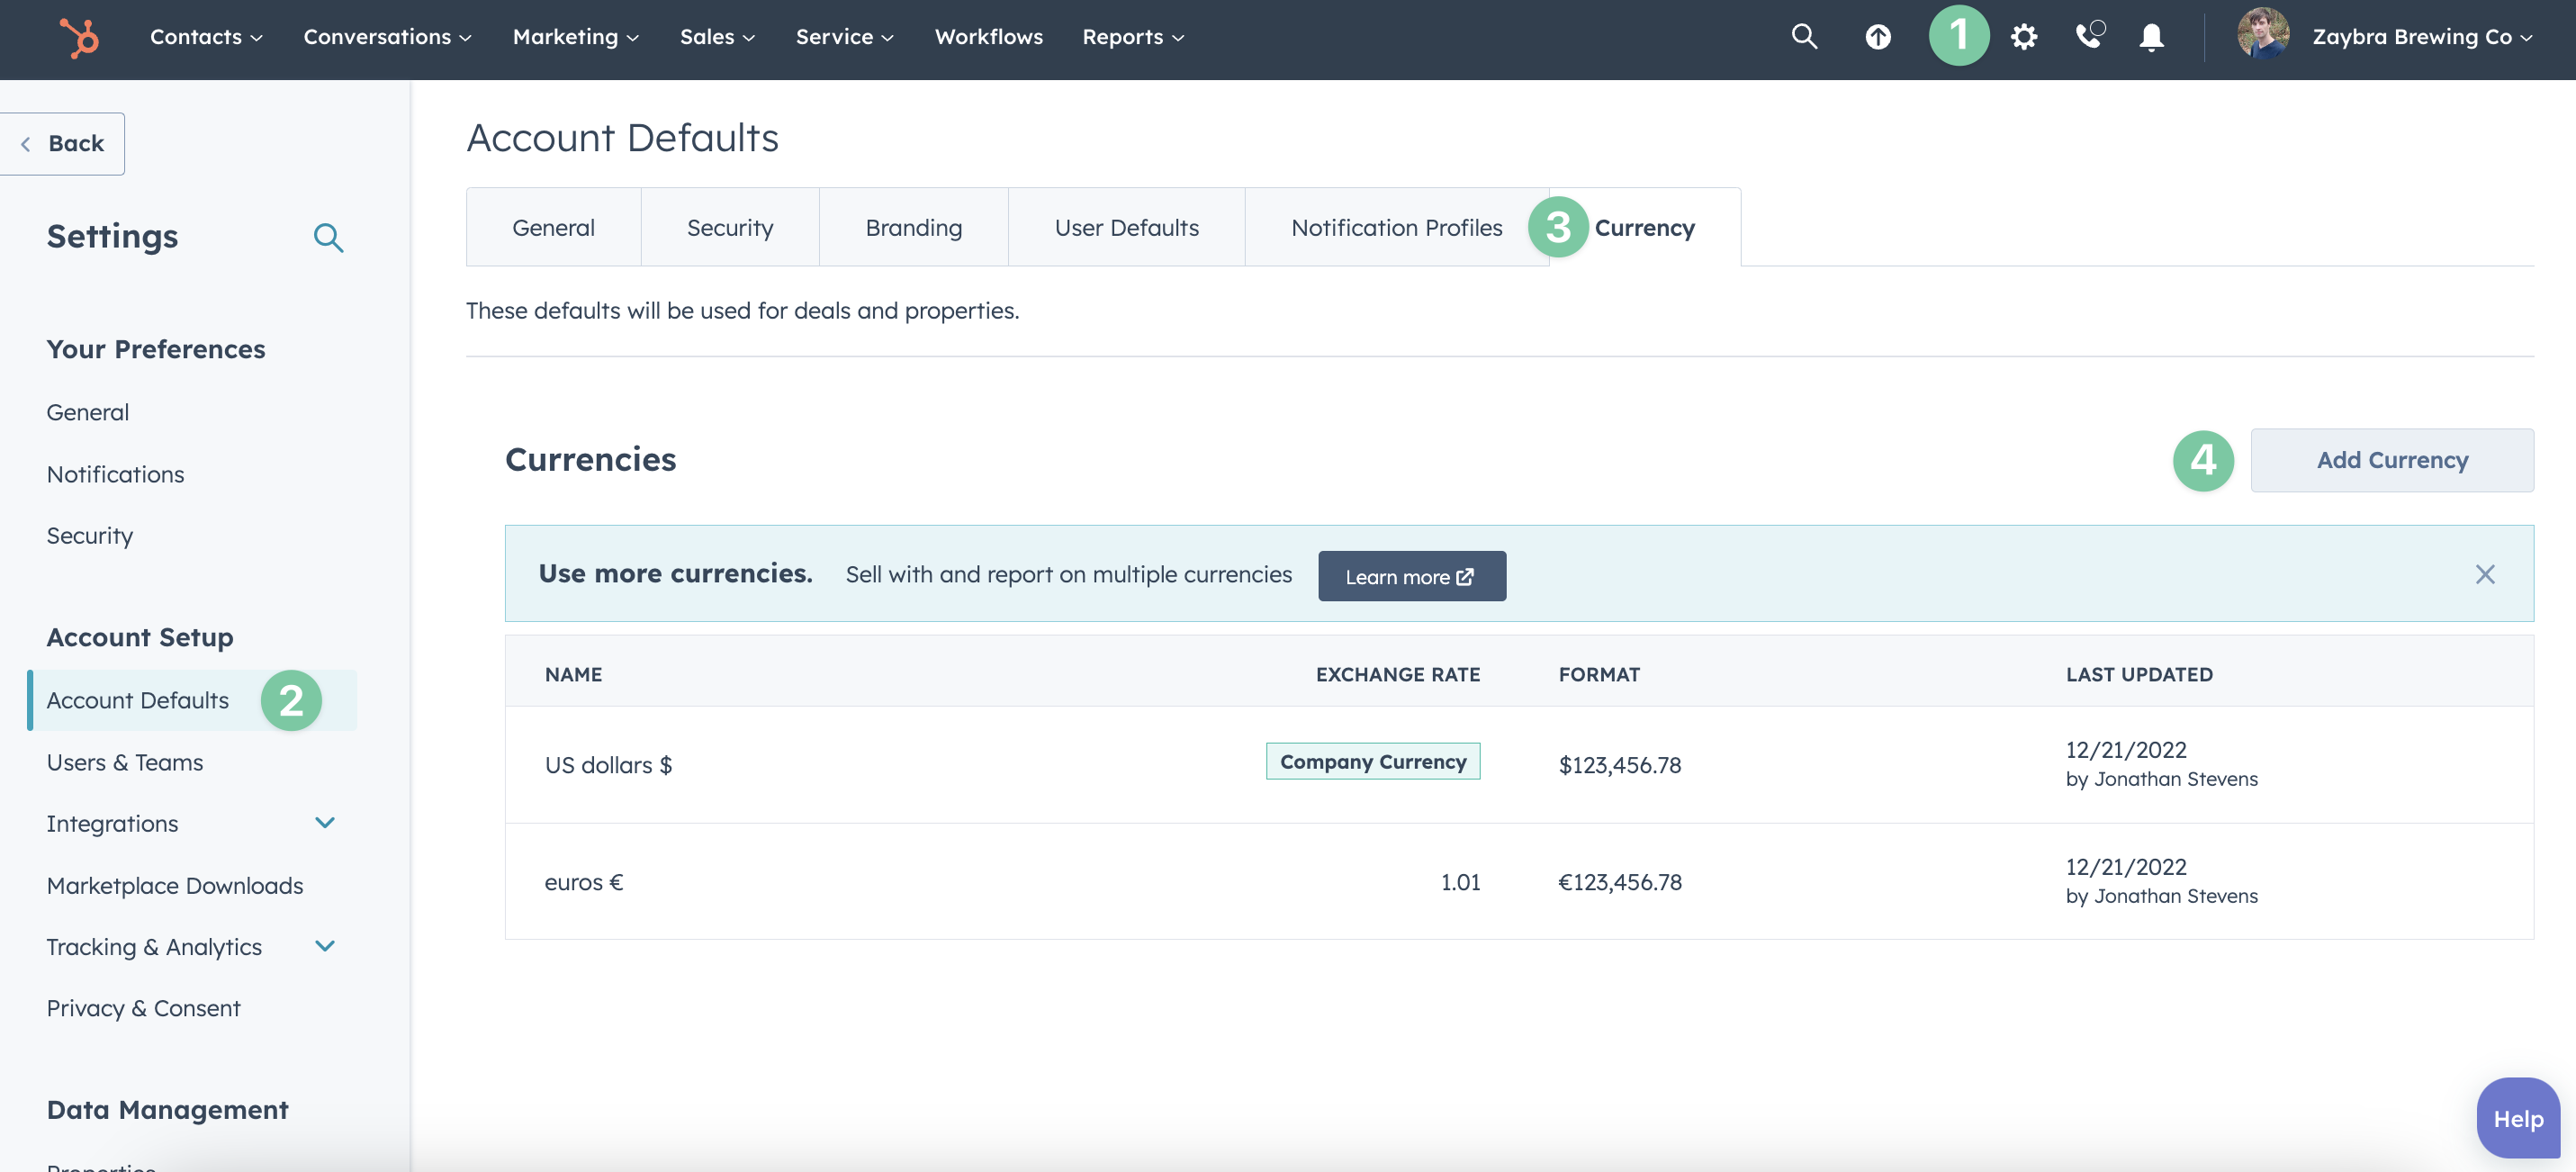Open the settings gear icon
Screen dimensions: 2576x1172
tap(2024, 37)
